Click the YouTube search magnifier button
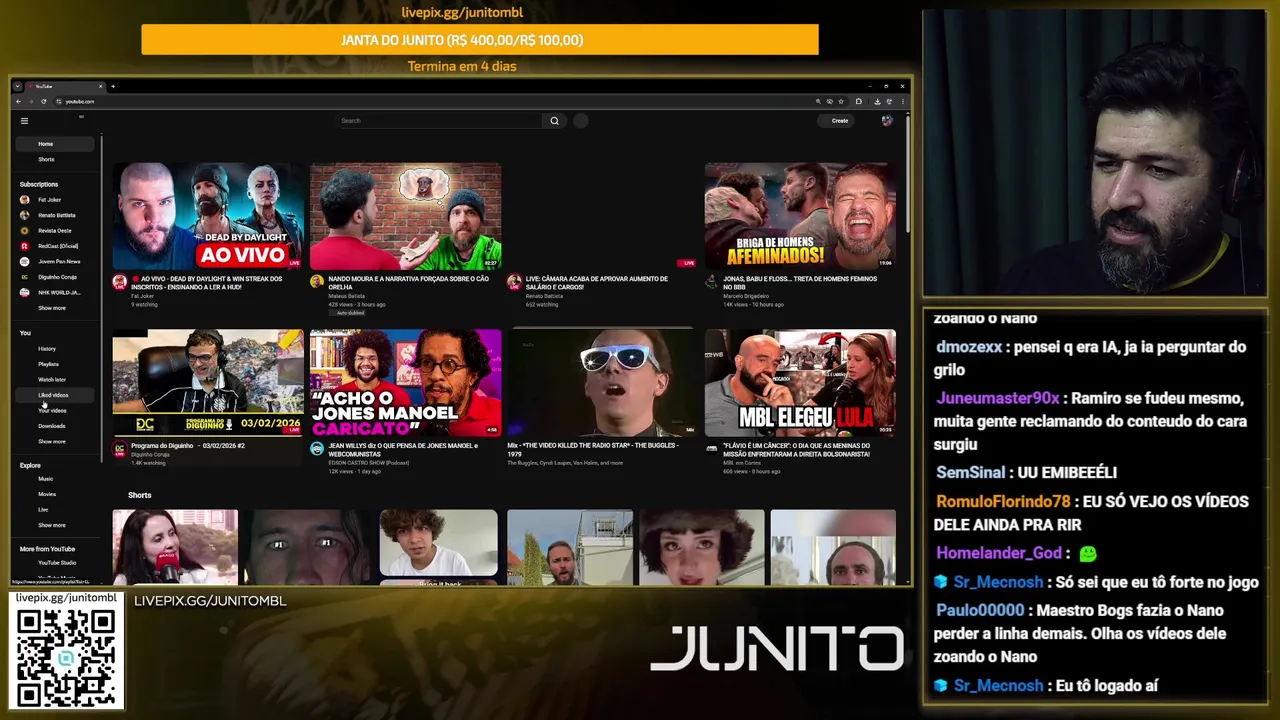 (554, 121)
